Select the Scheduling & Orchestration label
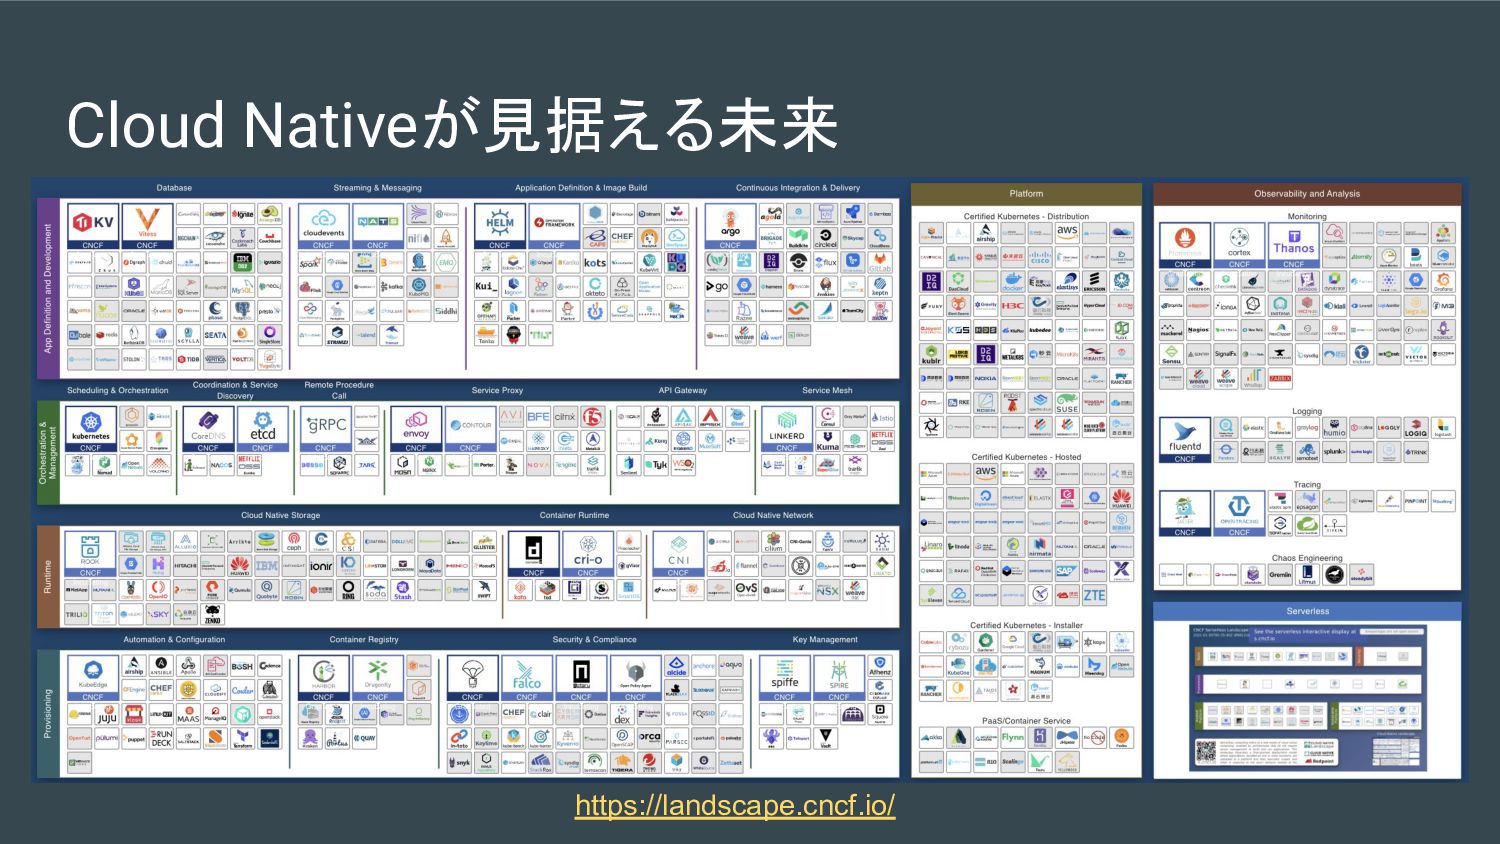Viewport: 1500px width, 844px height. click(118, 391)
